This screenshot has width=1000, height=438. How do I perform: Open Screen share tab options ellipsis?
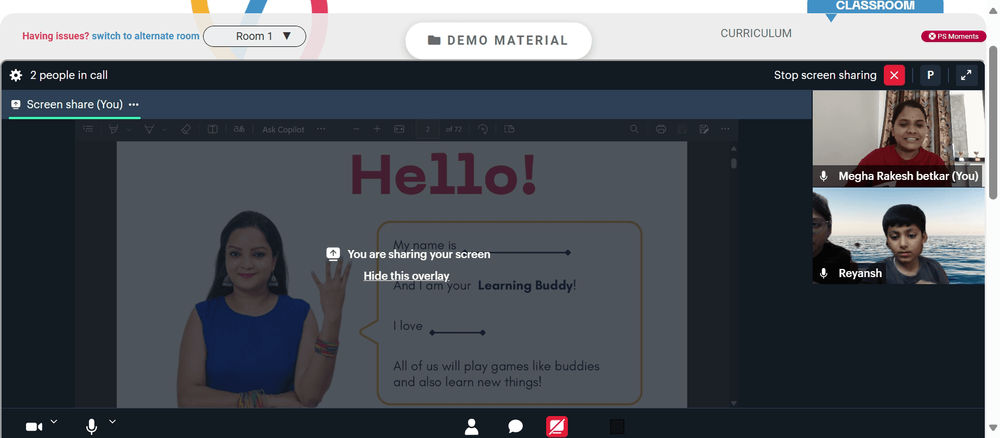pyautogui.click(x=134, y=105)
